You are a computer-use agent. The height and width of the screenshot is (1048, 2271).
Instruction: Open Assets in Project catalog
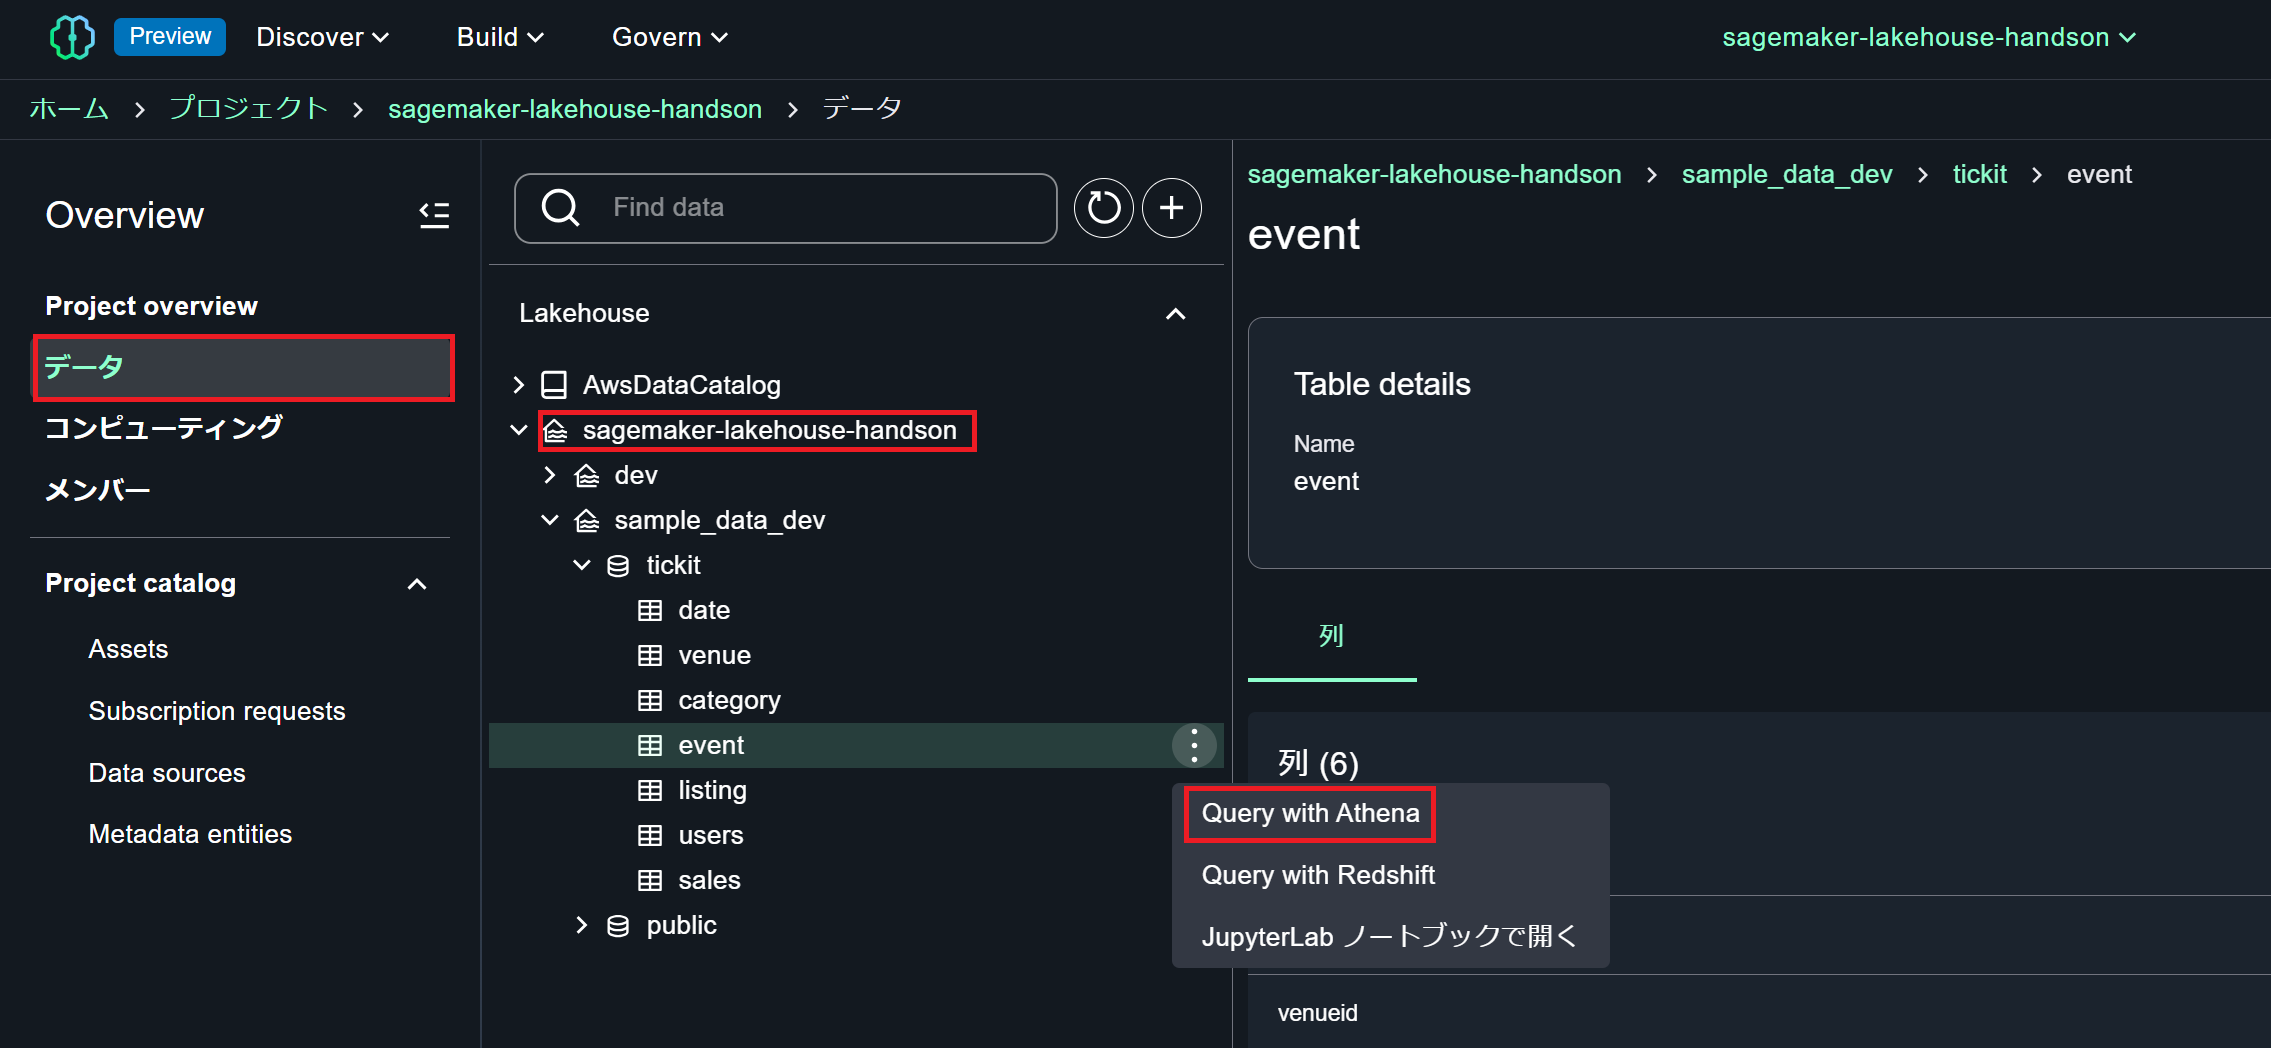point(128,649)
